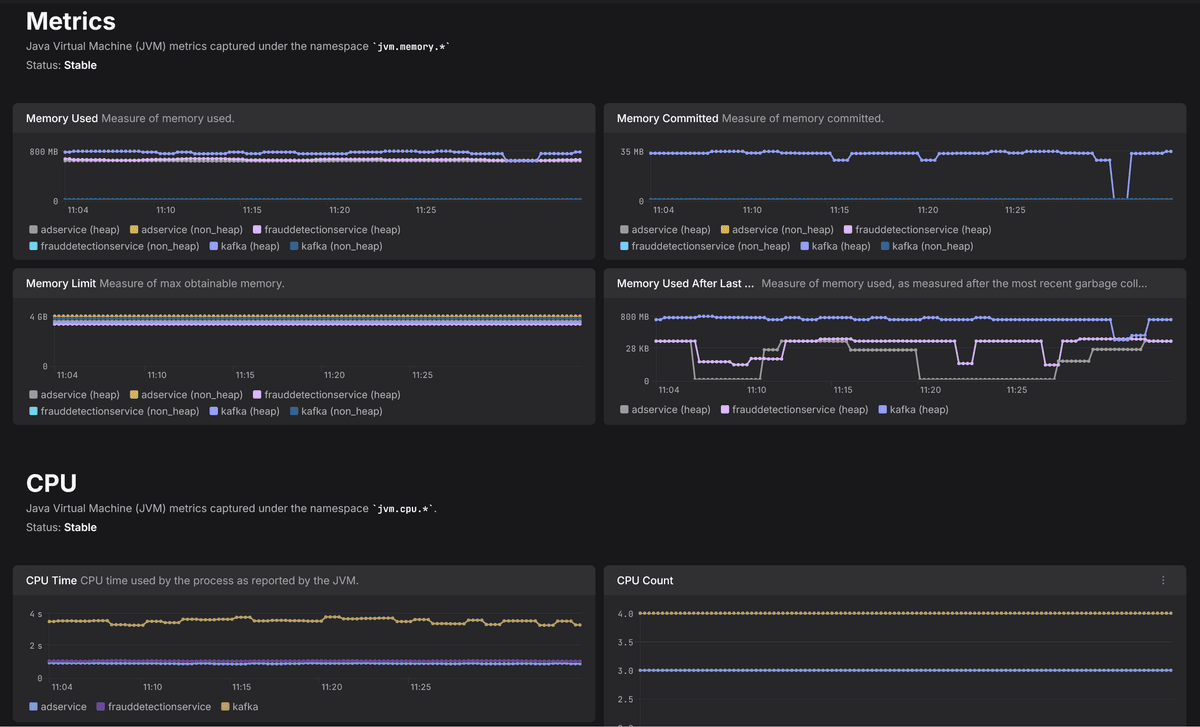Toggle frauddetectionservice (heap) in Memory Limit legend
The height and width of the screenshot is (727, 1200).
tap(326, 395)
